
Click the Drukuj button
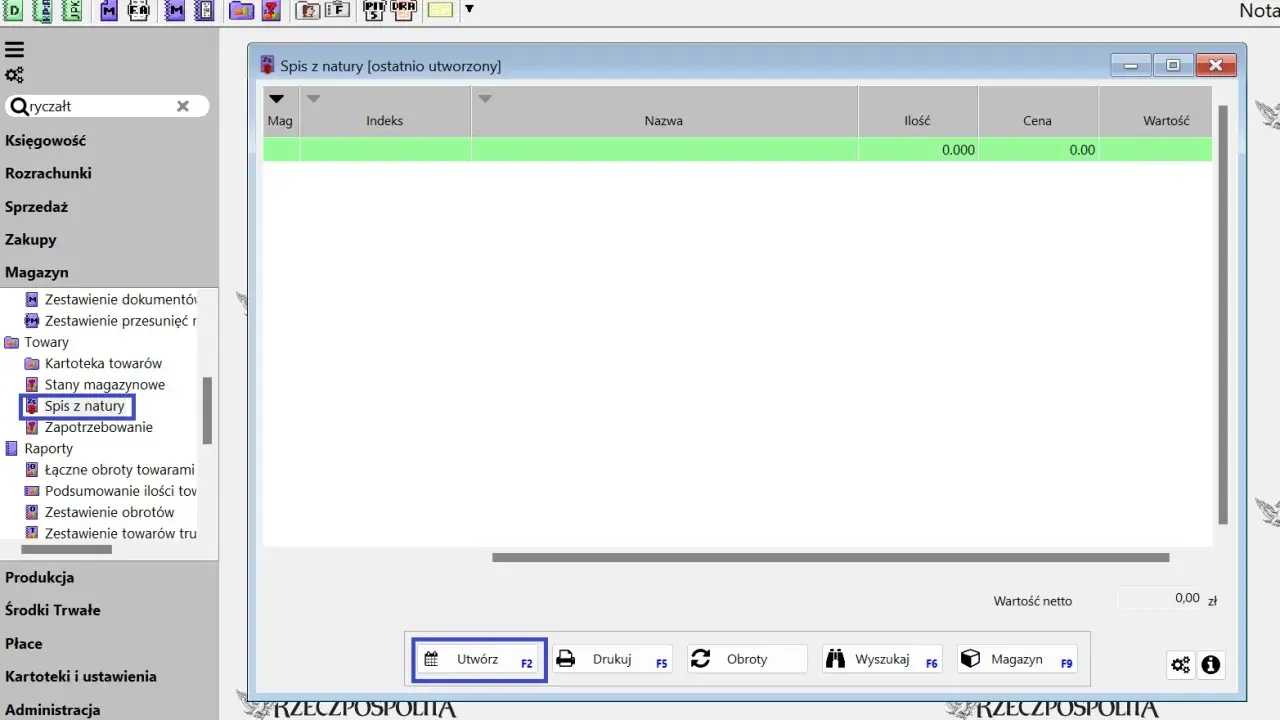[x=613, y=660]
